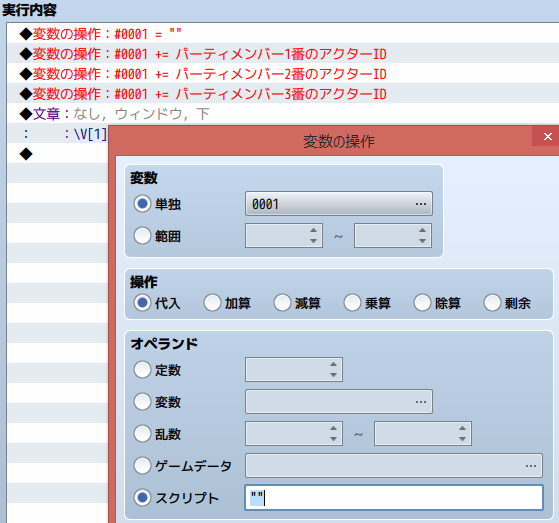This screenshot has height=523, width=559.
Task: Click the 範囲 end value spinner
Action: pos(393,235)
